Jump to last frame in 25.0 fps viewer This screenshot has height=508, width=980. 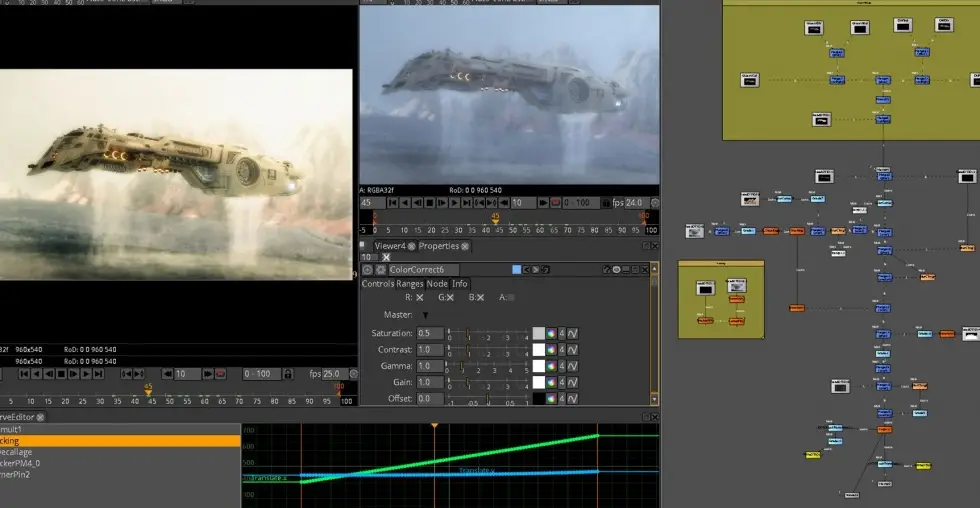pyautogui.click(x=98, y=374)
